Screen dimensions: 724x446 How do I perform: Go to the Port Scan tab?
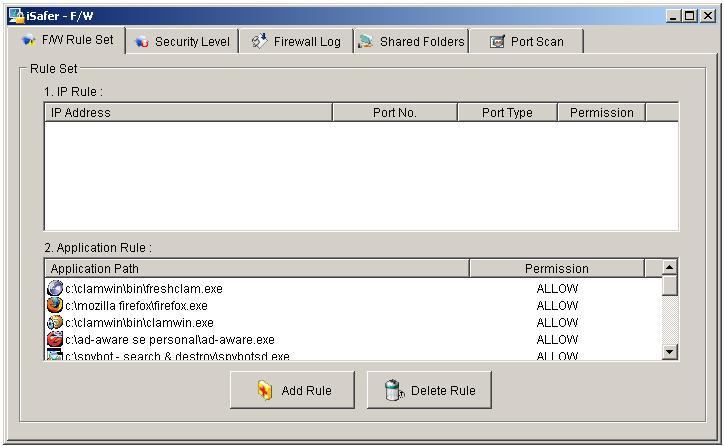[526, 42]
